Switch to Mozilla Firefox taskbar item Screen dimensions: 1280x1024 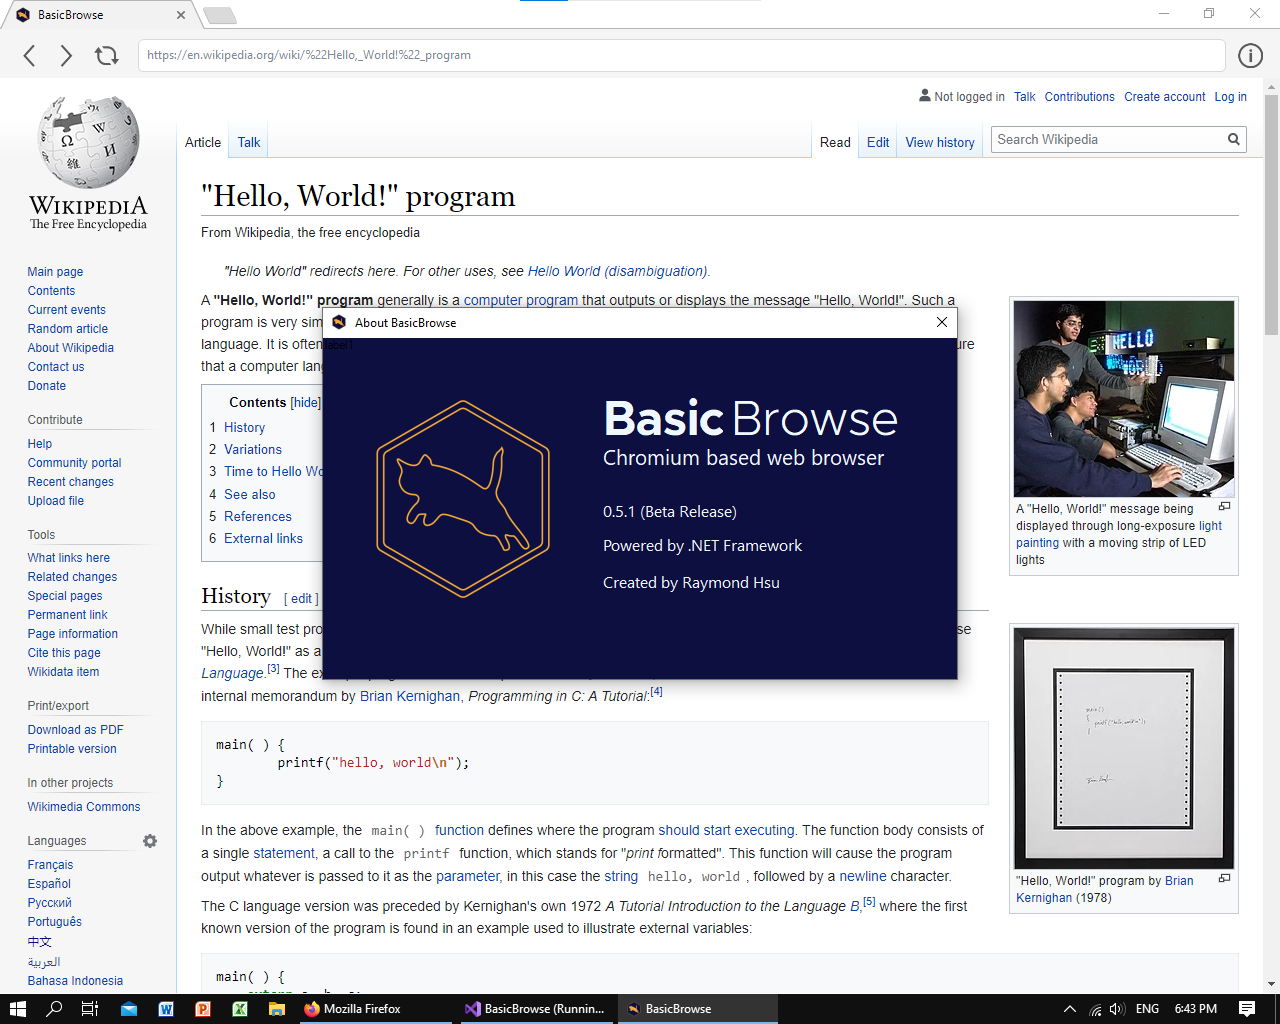click(375, 1009)
